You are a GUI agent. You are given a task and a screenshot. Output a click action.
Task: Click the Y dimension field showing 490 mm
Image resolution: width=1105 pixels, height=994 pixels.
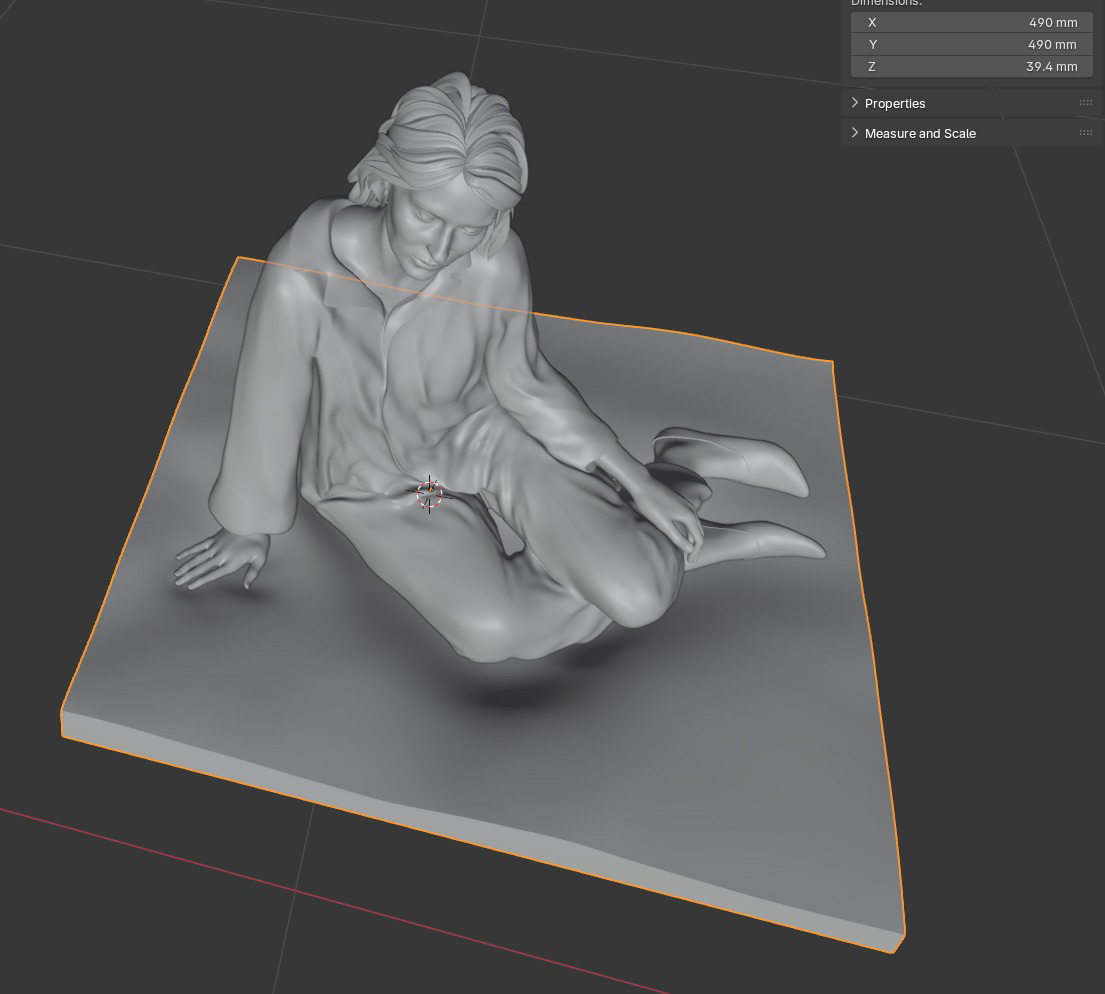(972, 44)
